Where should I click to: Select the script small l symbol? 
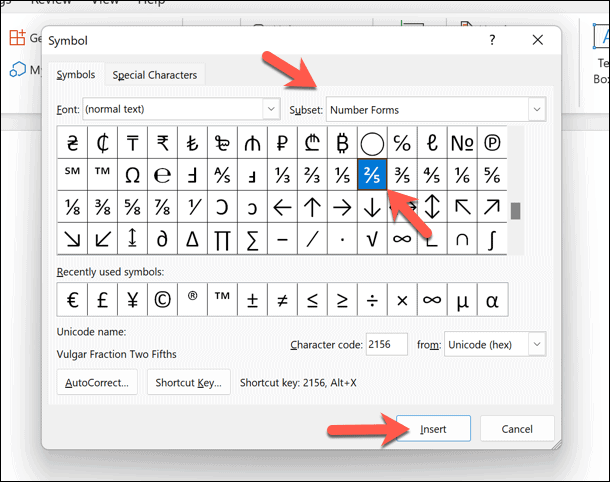tap(432, 142)
